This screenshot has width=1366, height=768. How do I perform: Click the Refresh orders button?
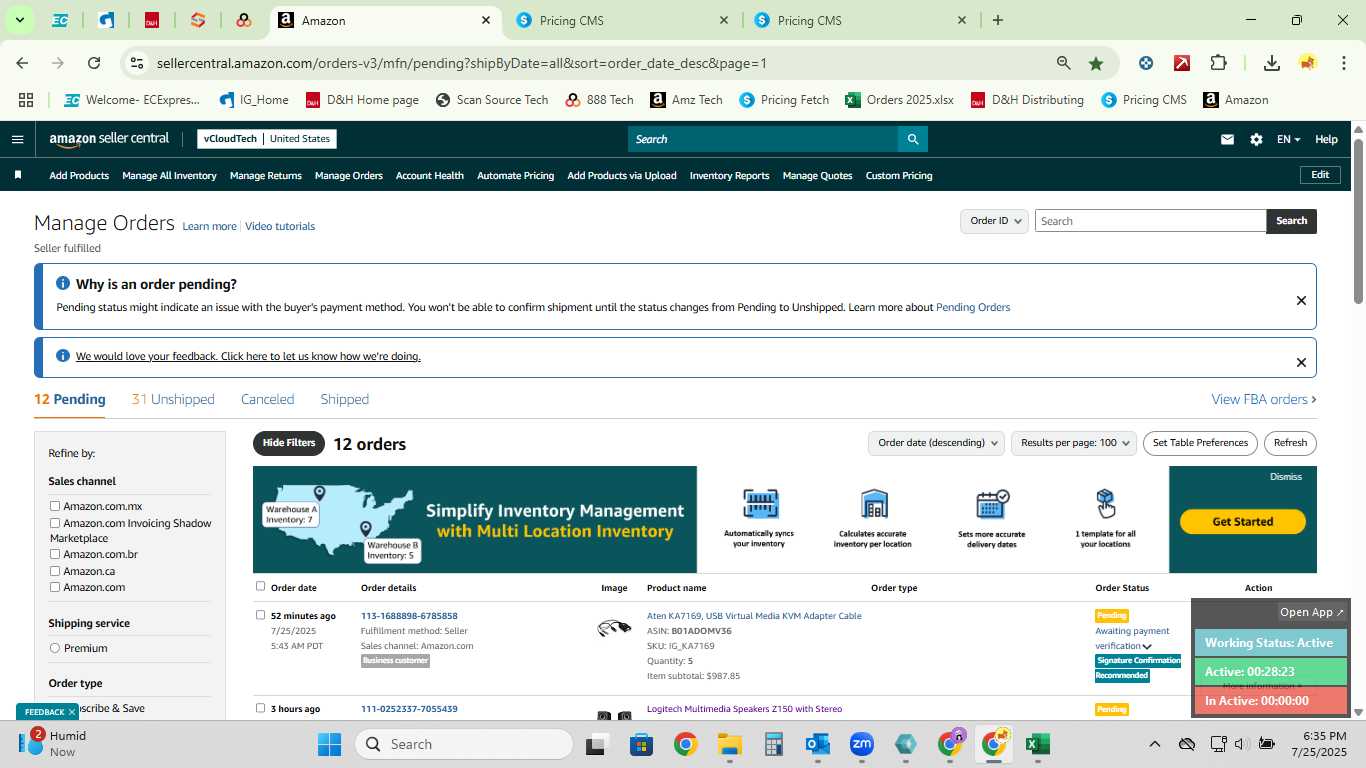pos(1290,443)
